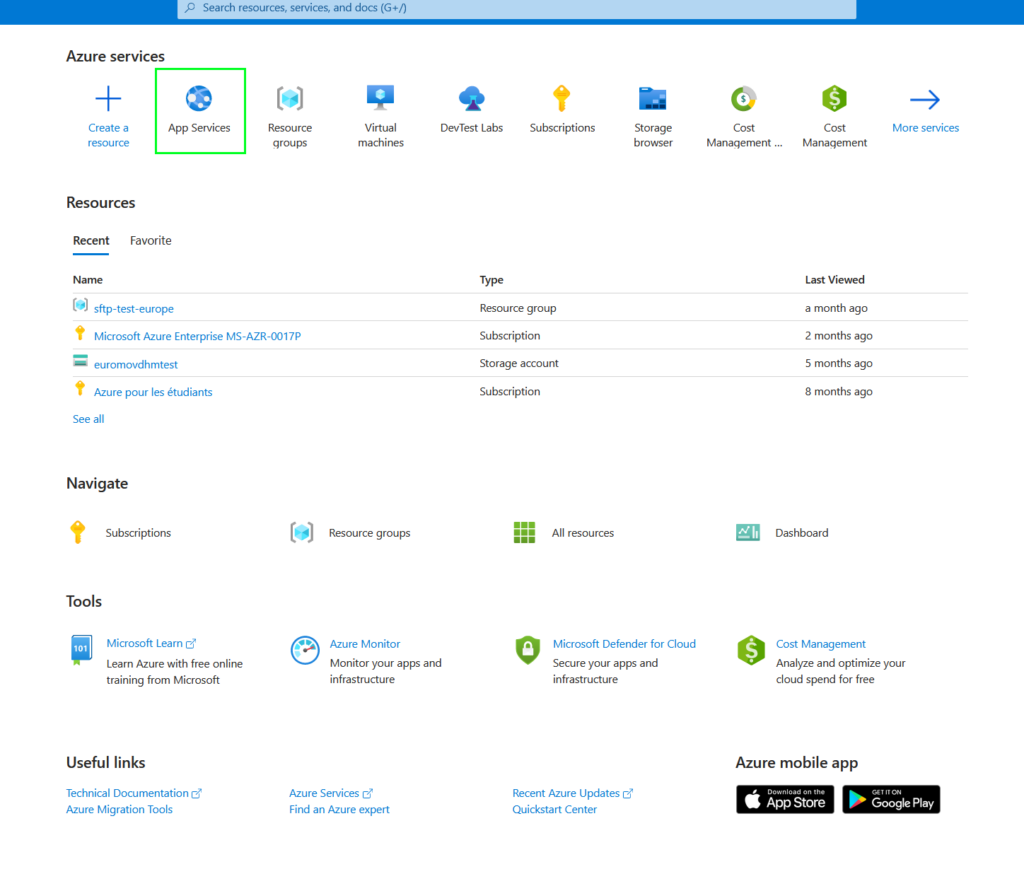
Task: Click the Microsoft Learn 101 icon
Action: click(81, 650)
